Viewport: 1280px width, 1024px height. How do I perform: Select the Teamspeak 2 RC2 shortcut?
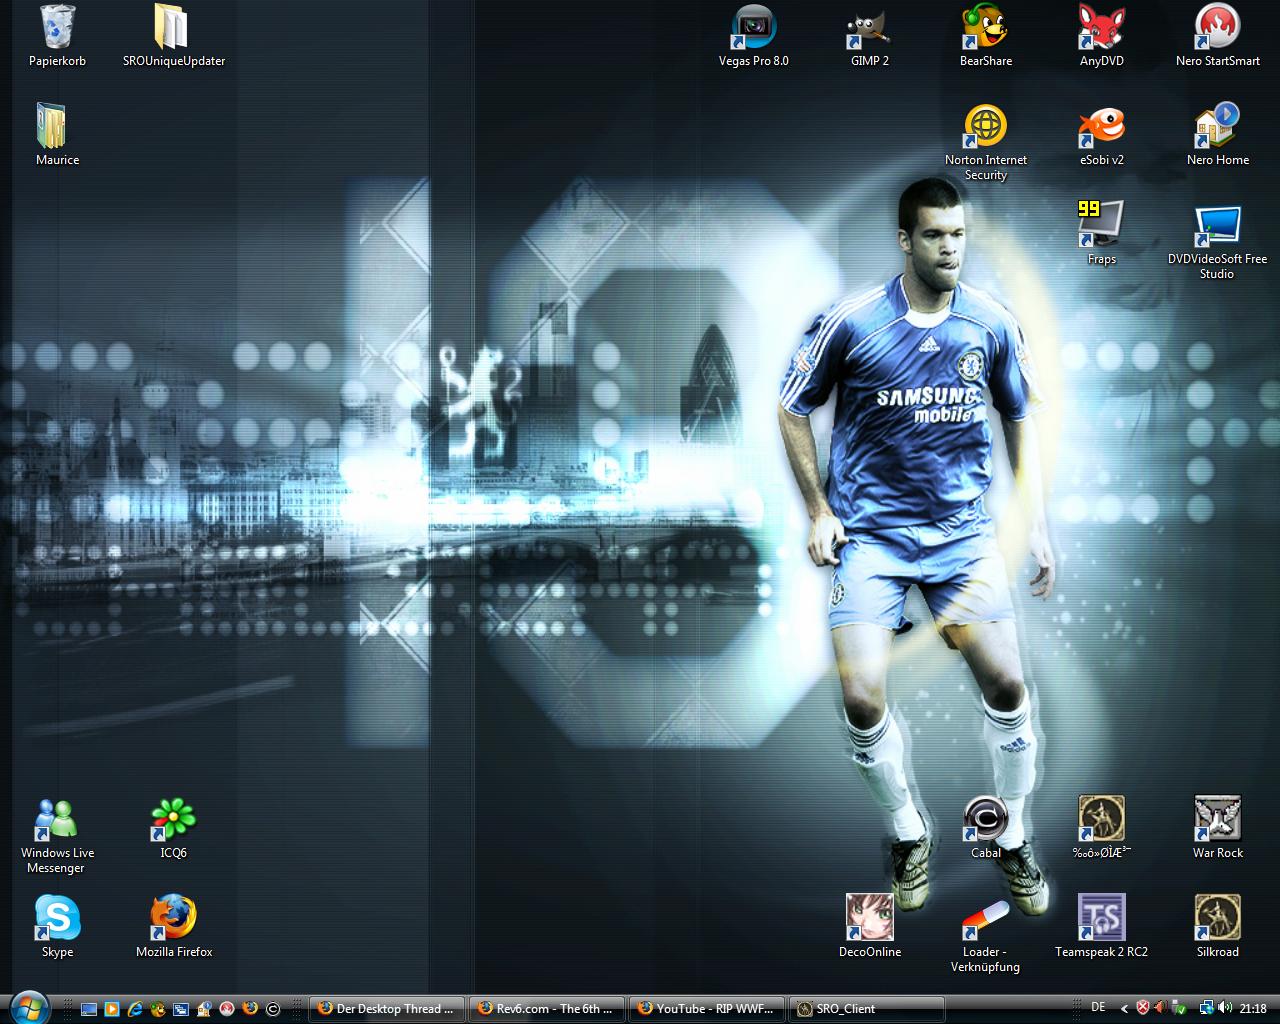[x=1101, y=918]
